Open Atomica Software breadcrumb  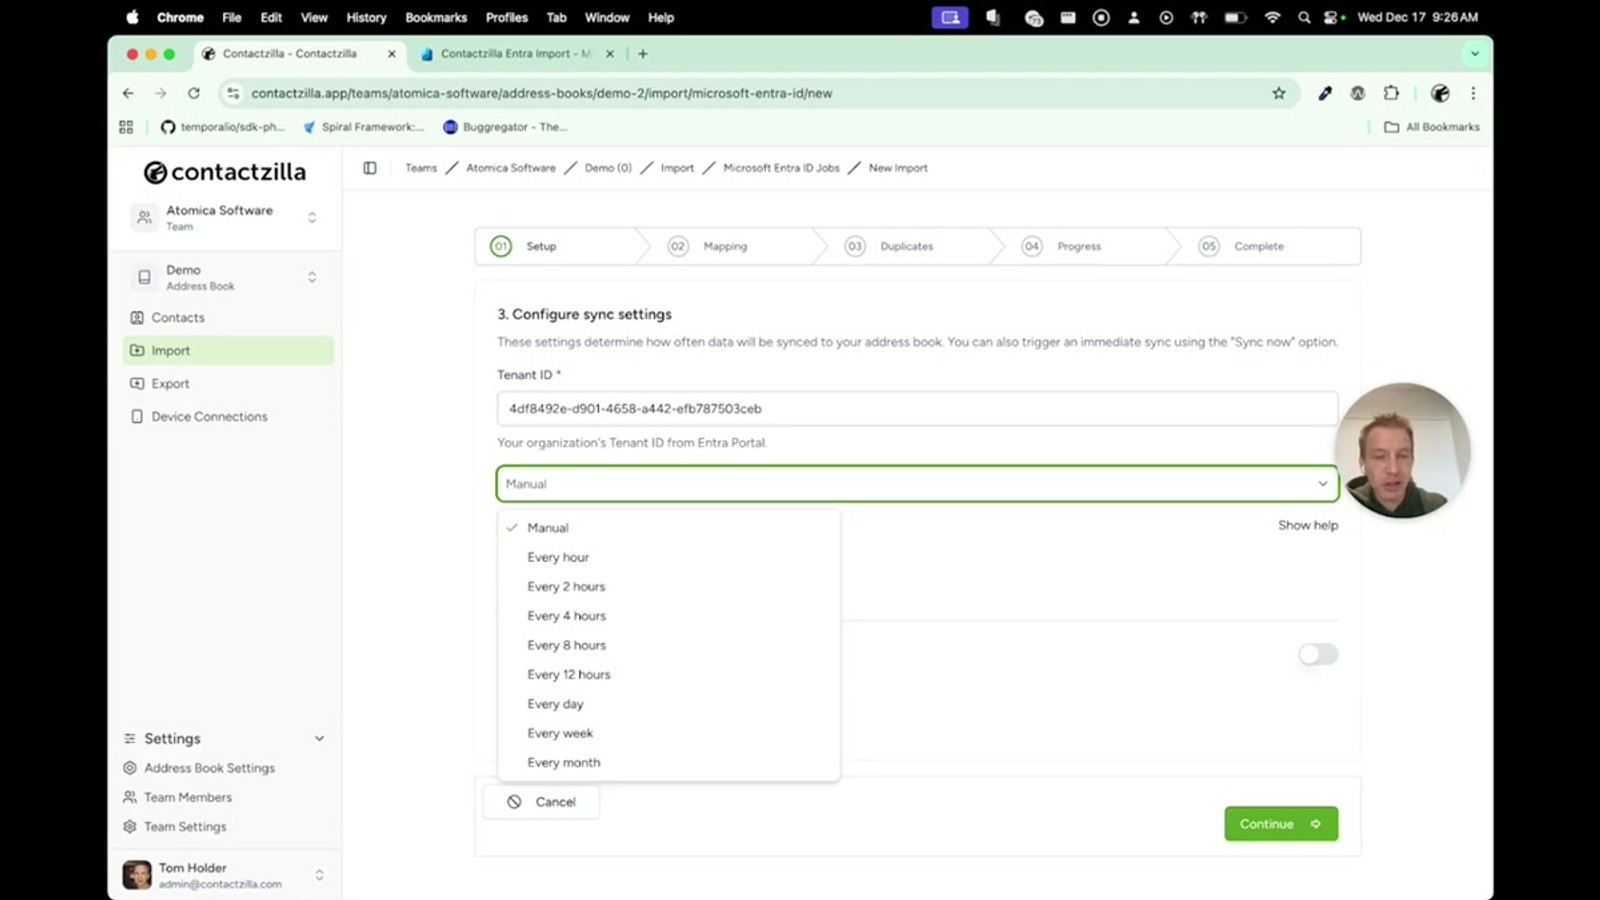511,168
